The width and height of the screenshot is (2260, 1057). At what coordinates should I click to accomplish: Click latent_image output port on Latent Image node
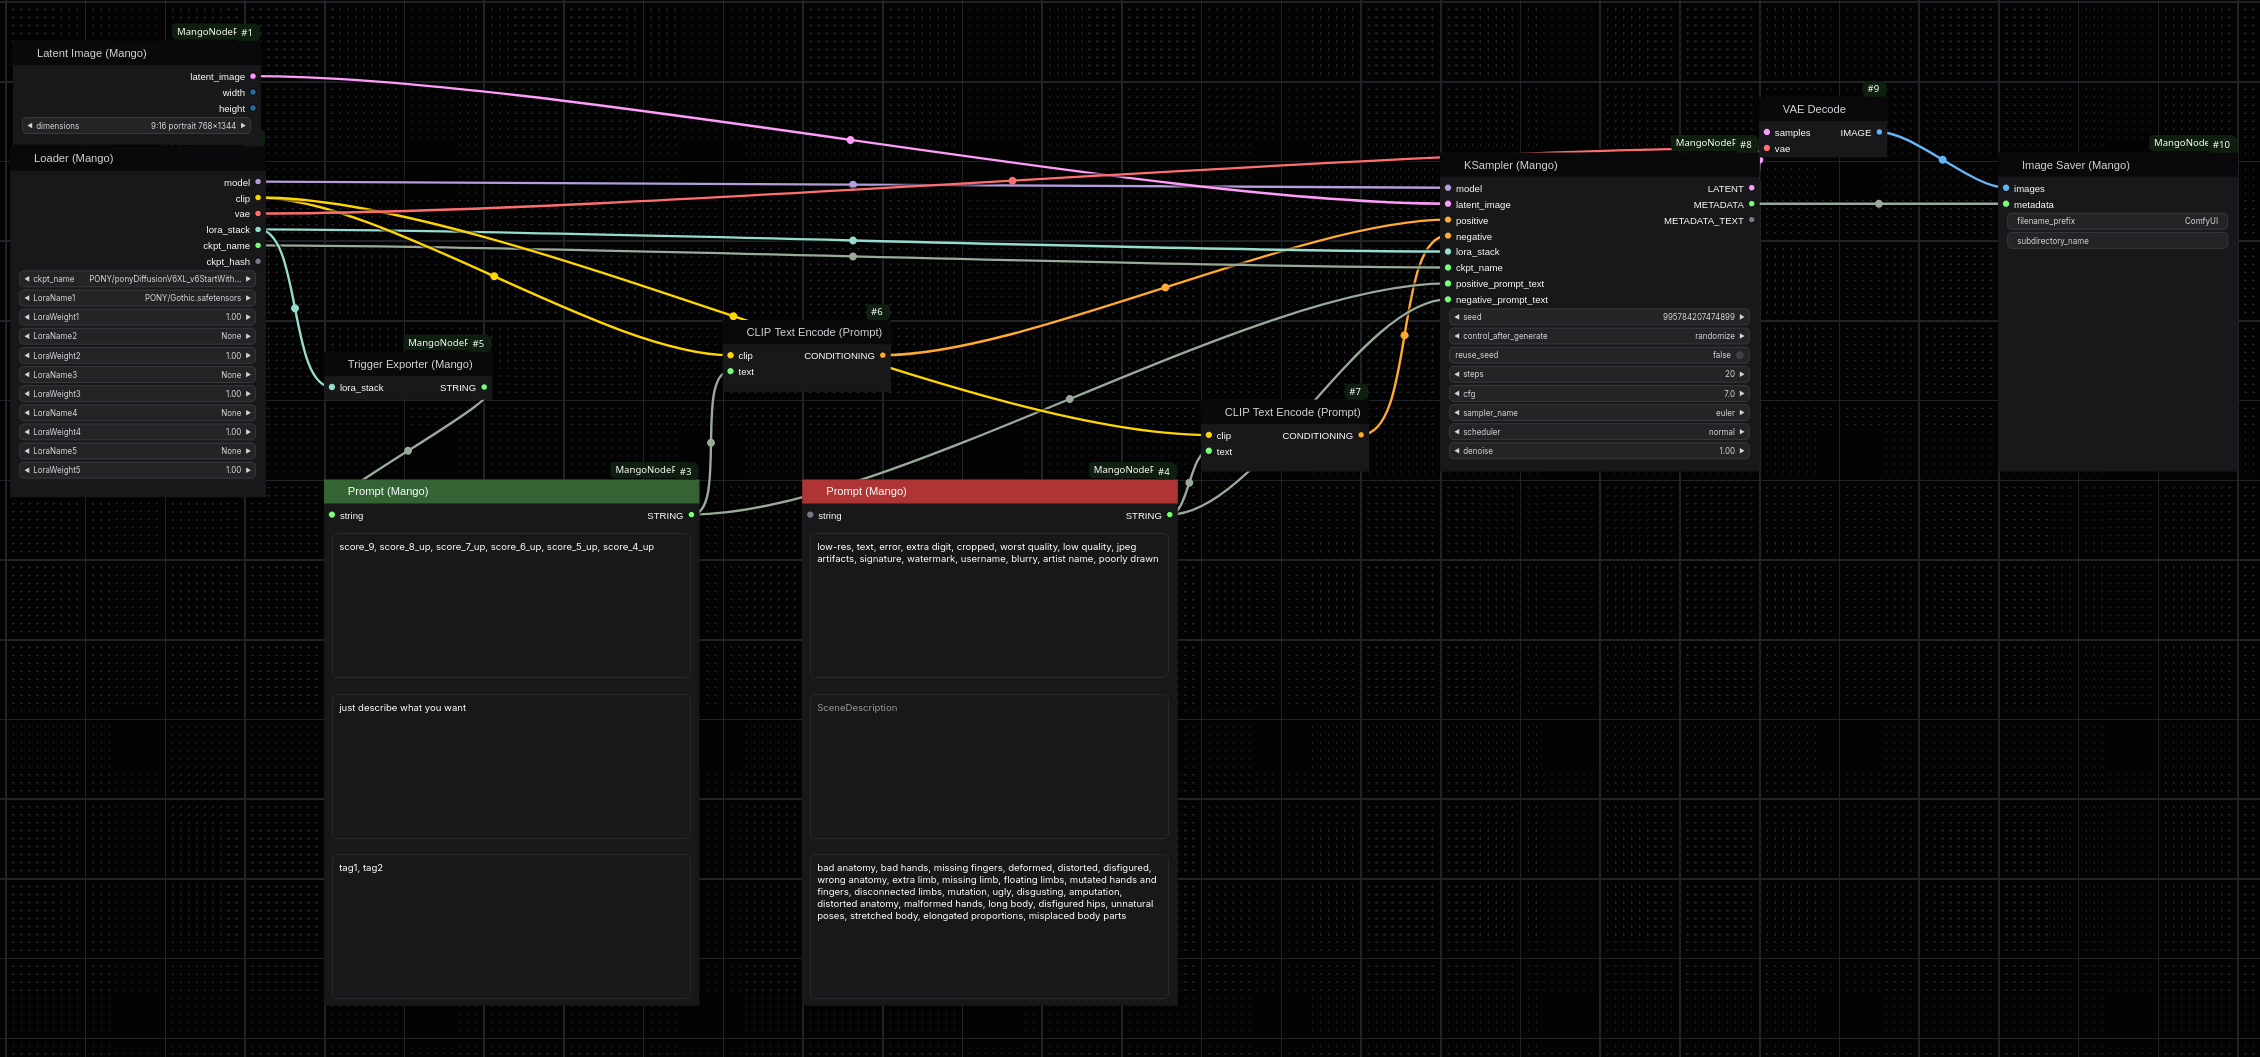253,76
